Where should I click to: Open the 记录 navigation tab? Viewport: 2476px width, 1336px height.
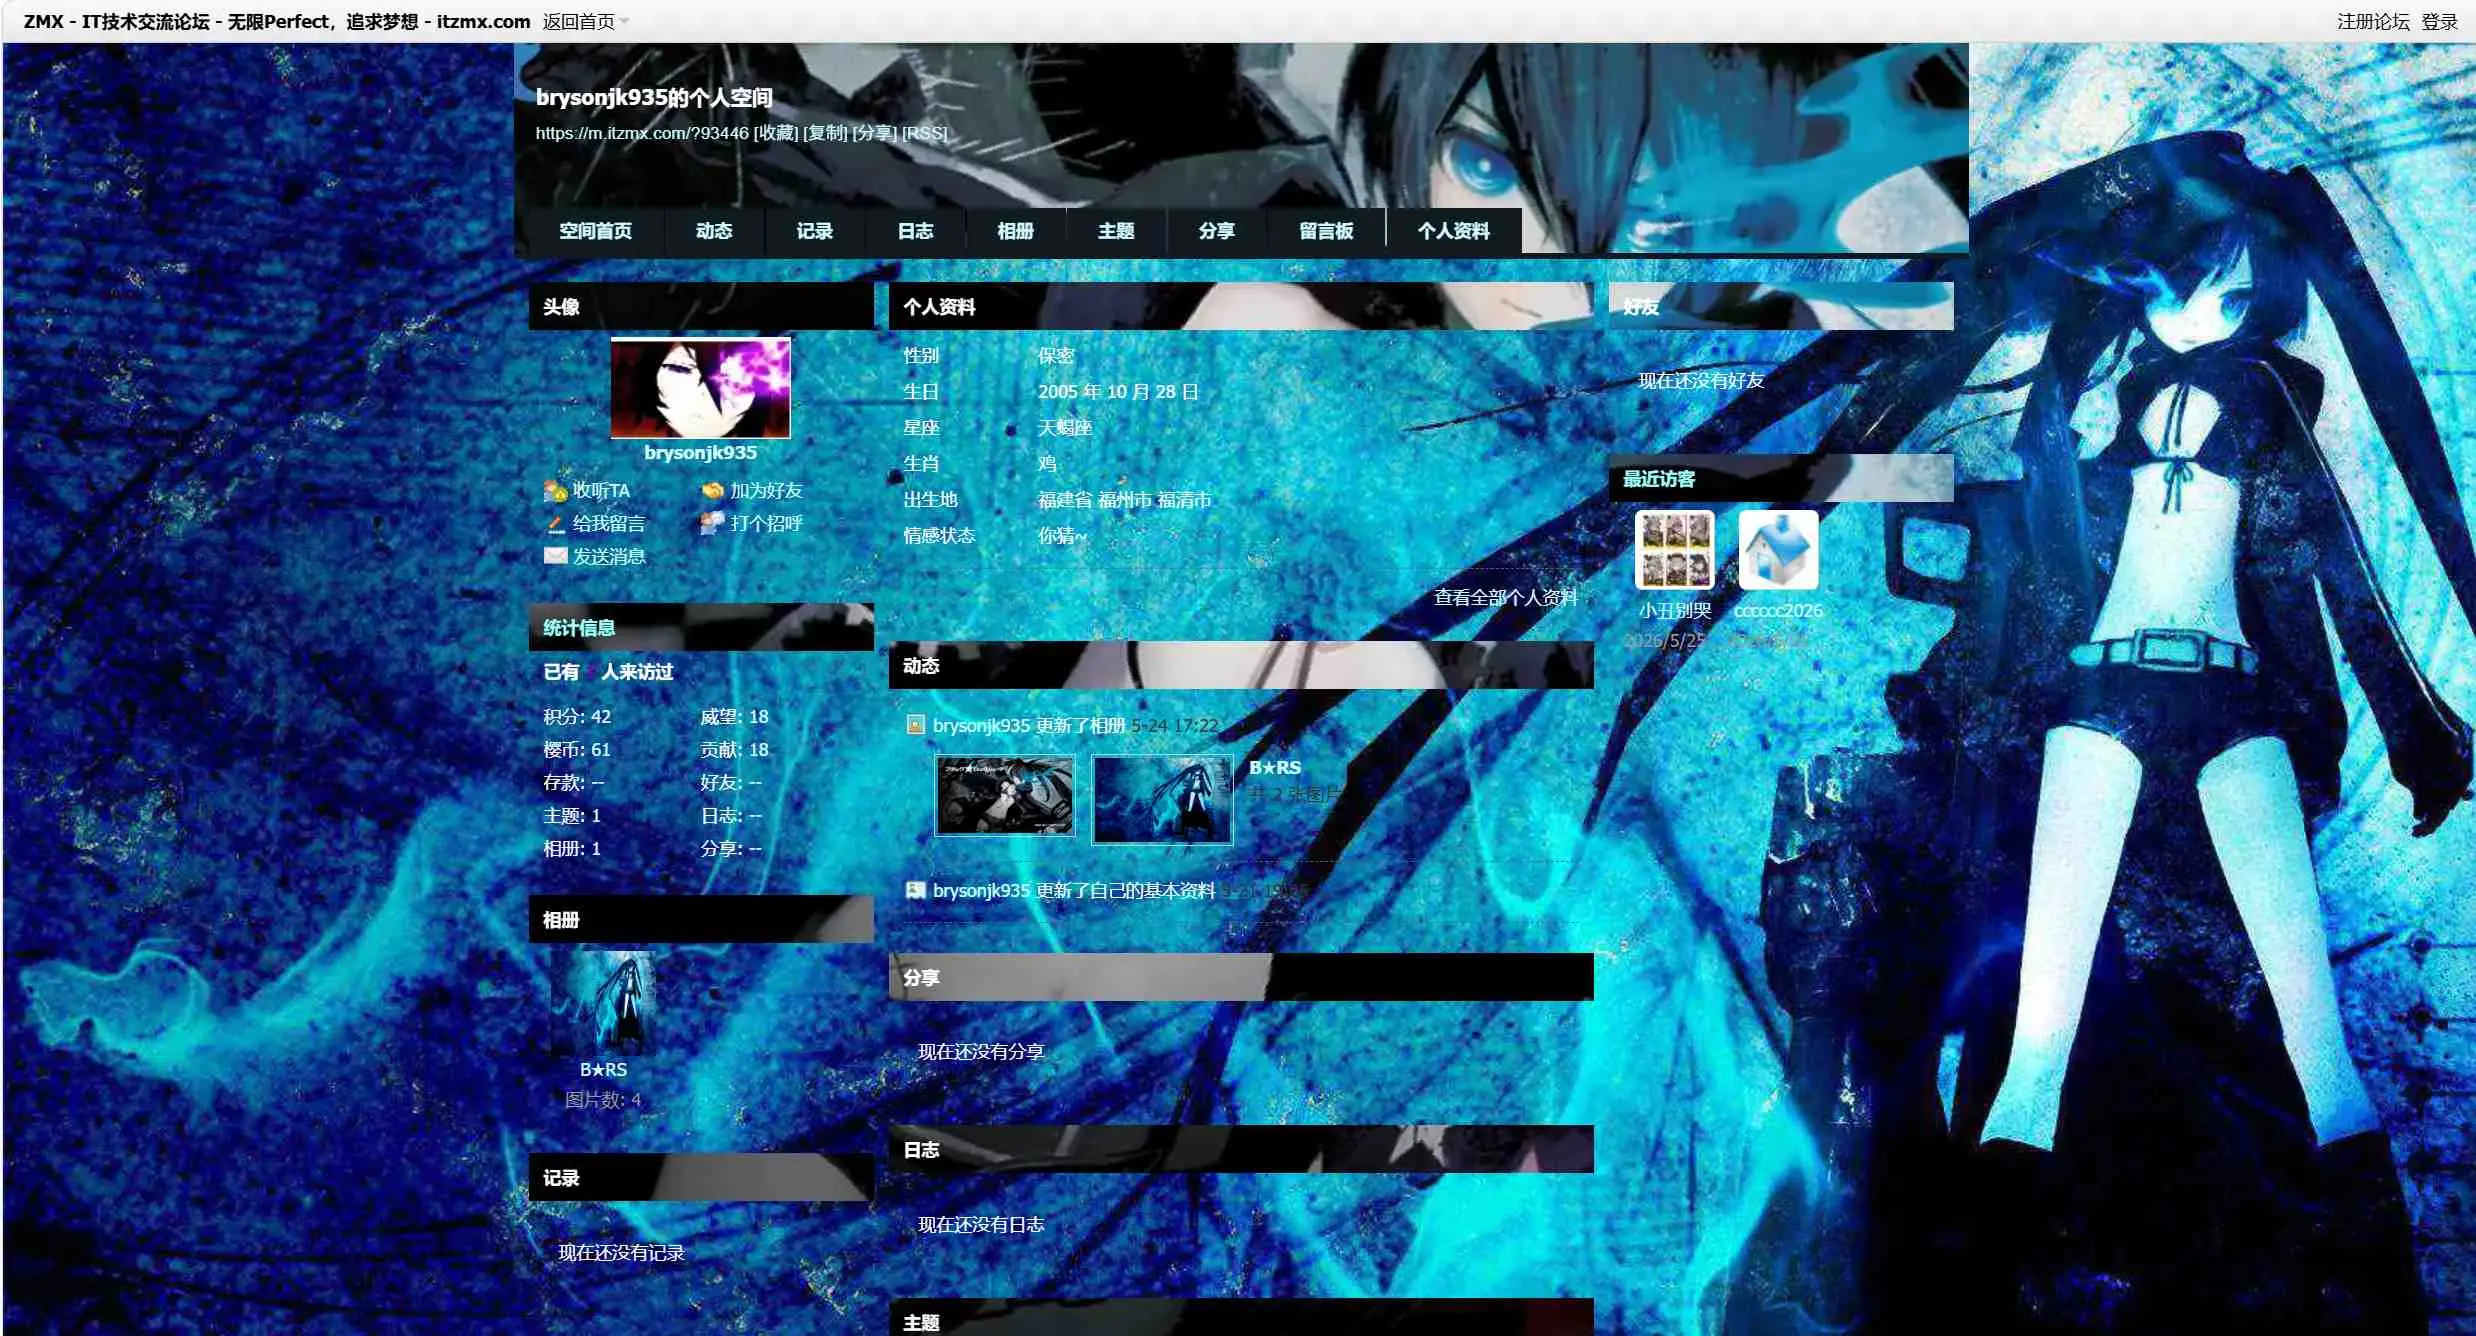815,231
